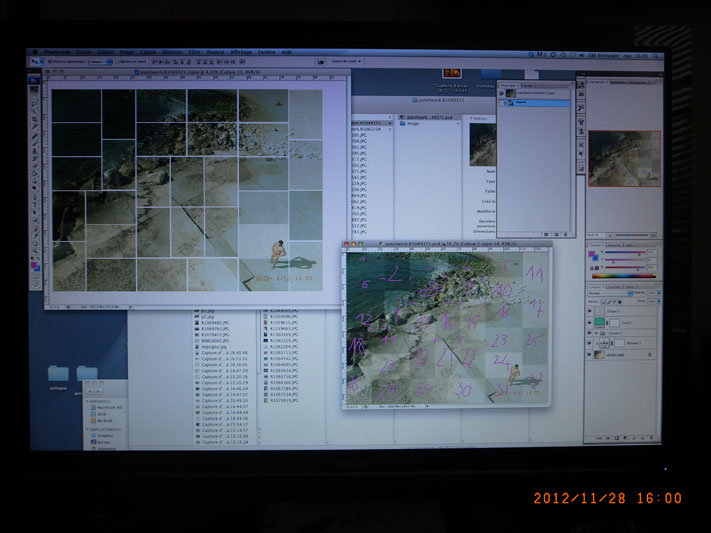Open Spotlight search in the menu bar
Screen dimensions: 711x533
pyautogui.click(x=655, y=56)
